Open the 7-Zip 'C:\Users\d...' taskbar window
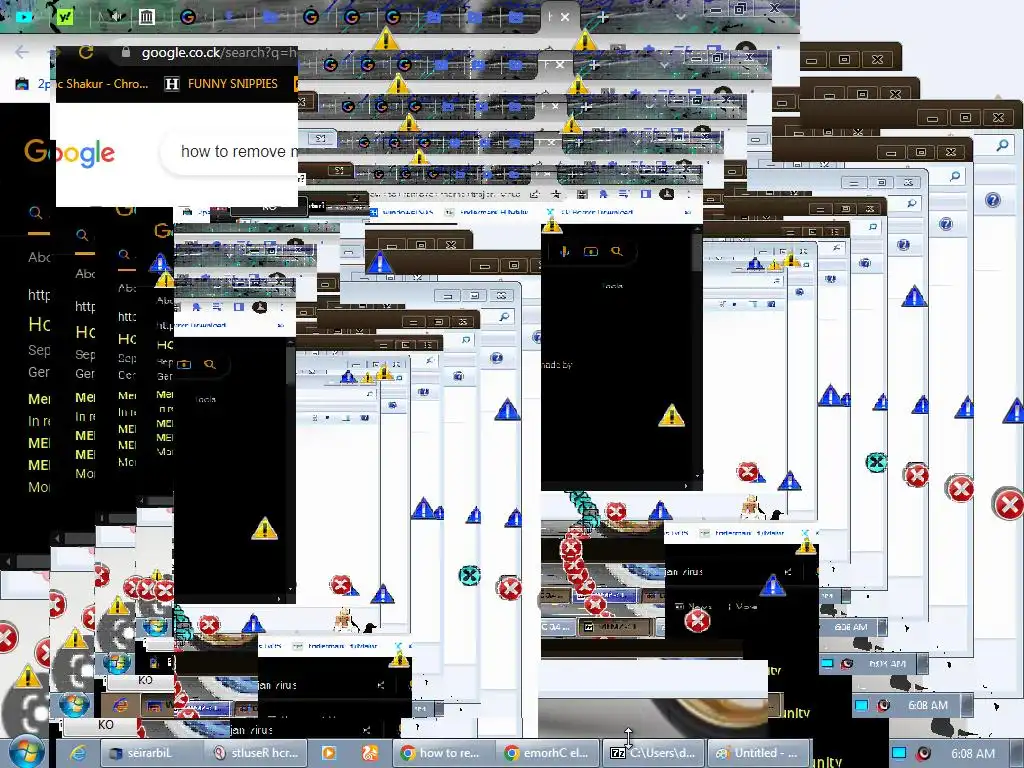This screenshot has height=768, width=1024. pos(654,753)
